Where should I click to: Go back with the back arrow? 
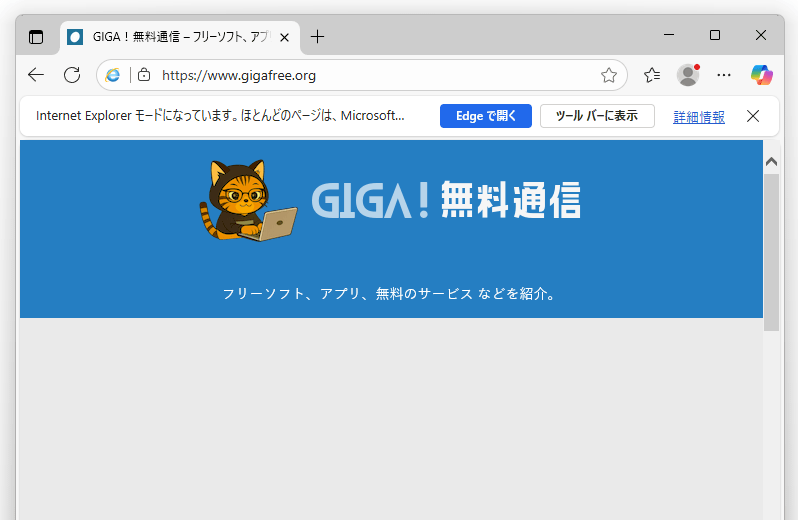[x=36, y=75]
